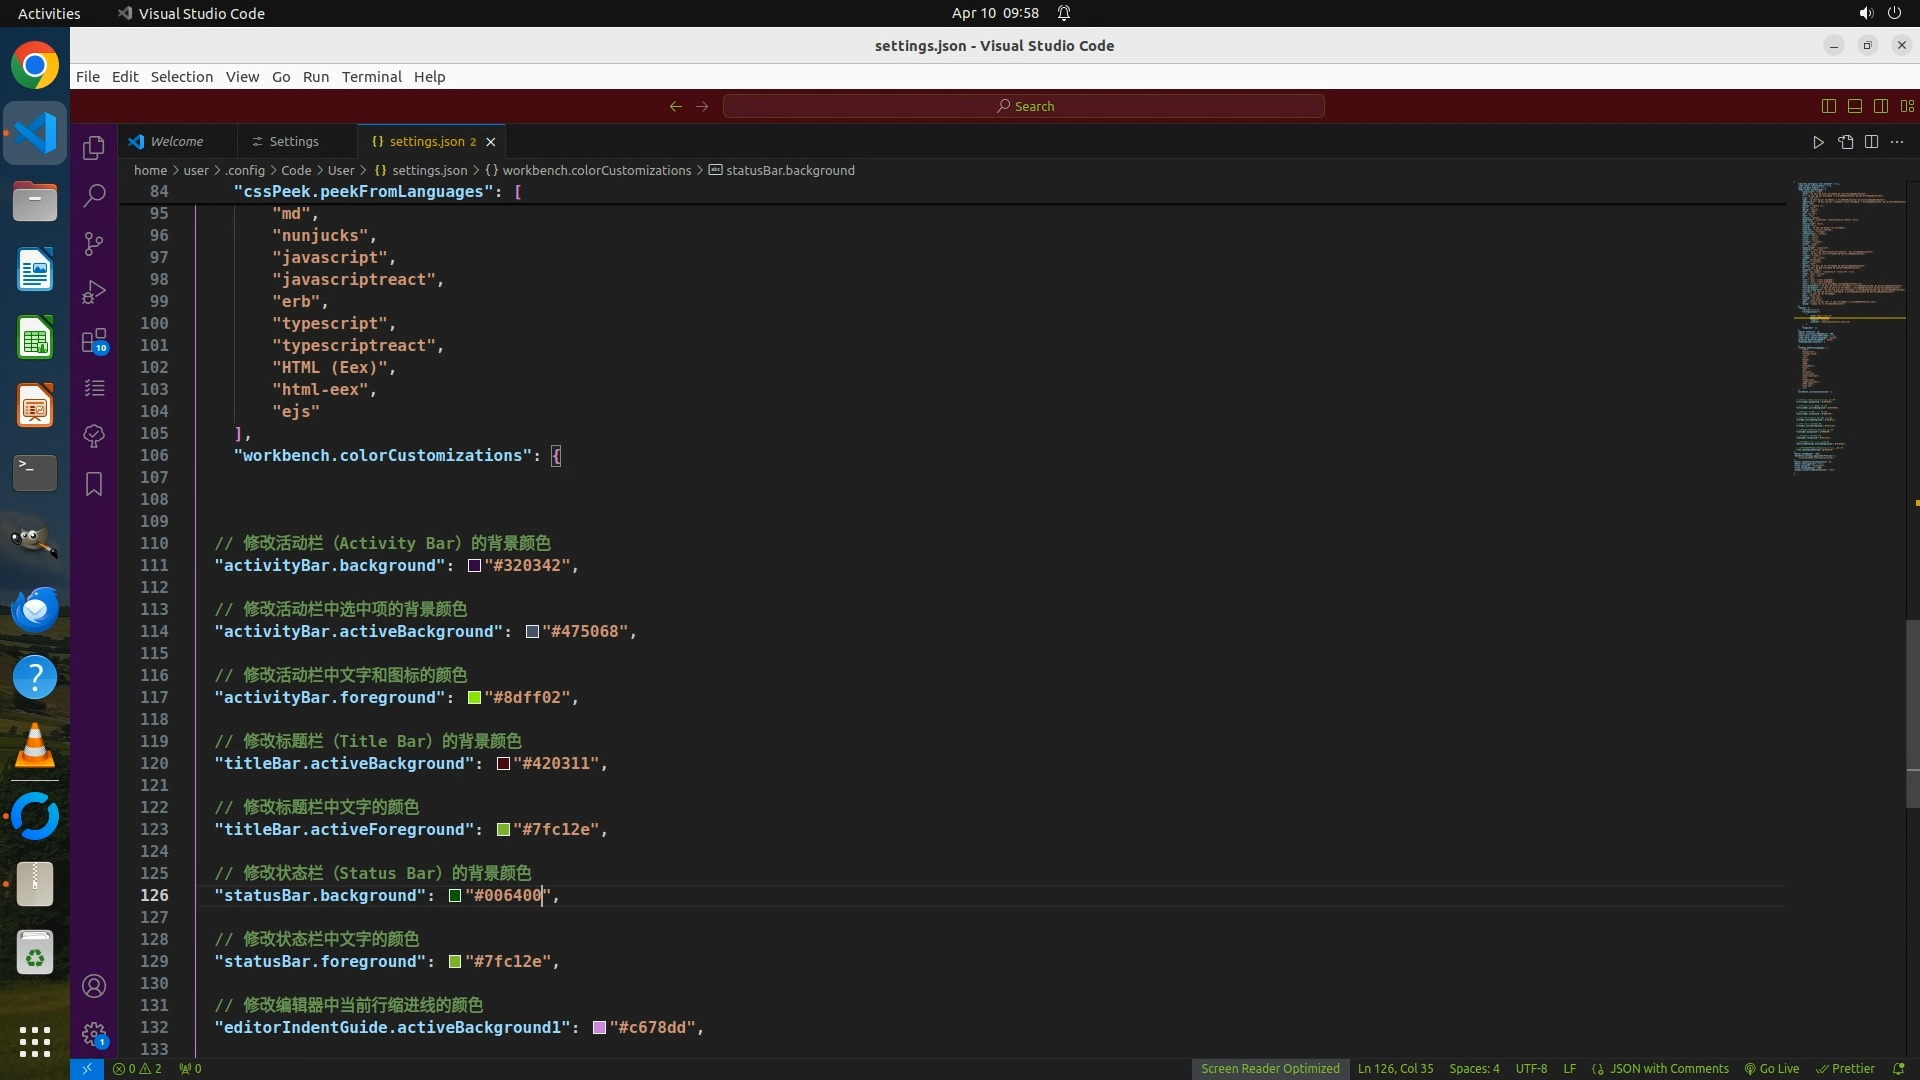Open the Explorer view in activity bar
1920x1080 pixels.
coord(94,148)
